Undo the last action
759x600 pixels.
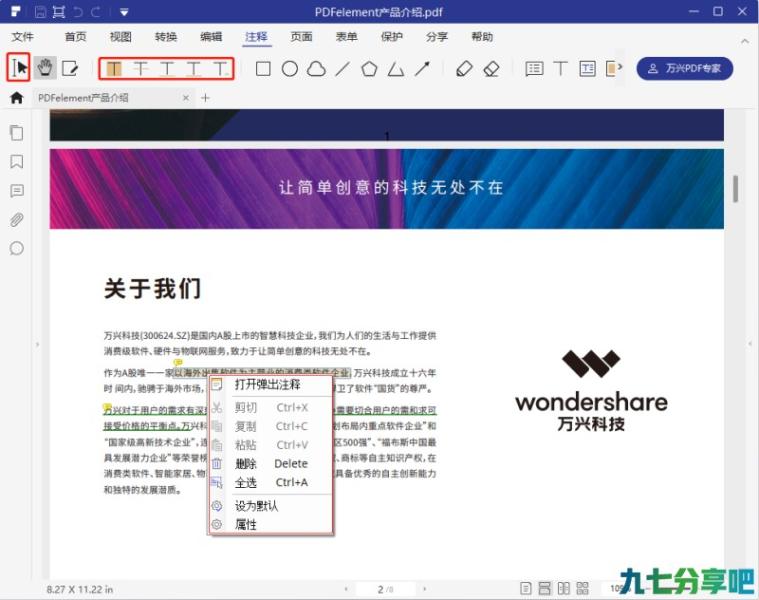pyautogui.click(x=77, y=12)
